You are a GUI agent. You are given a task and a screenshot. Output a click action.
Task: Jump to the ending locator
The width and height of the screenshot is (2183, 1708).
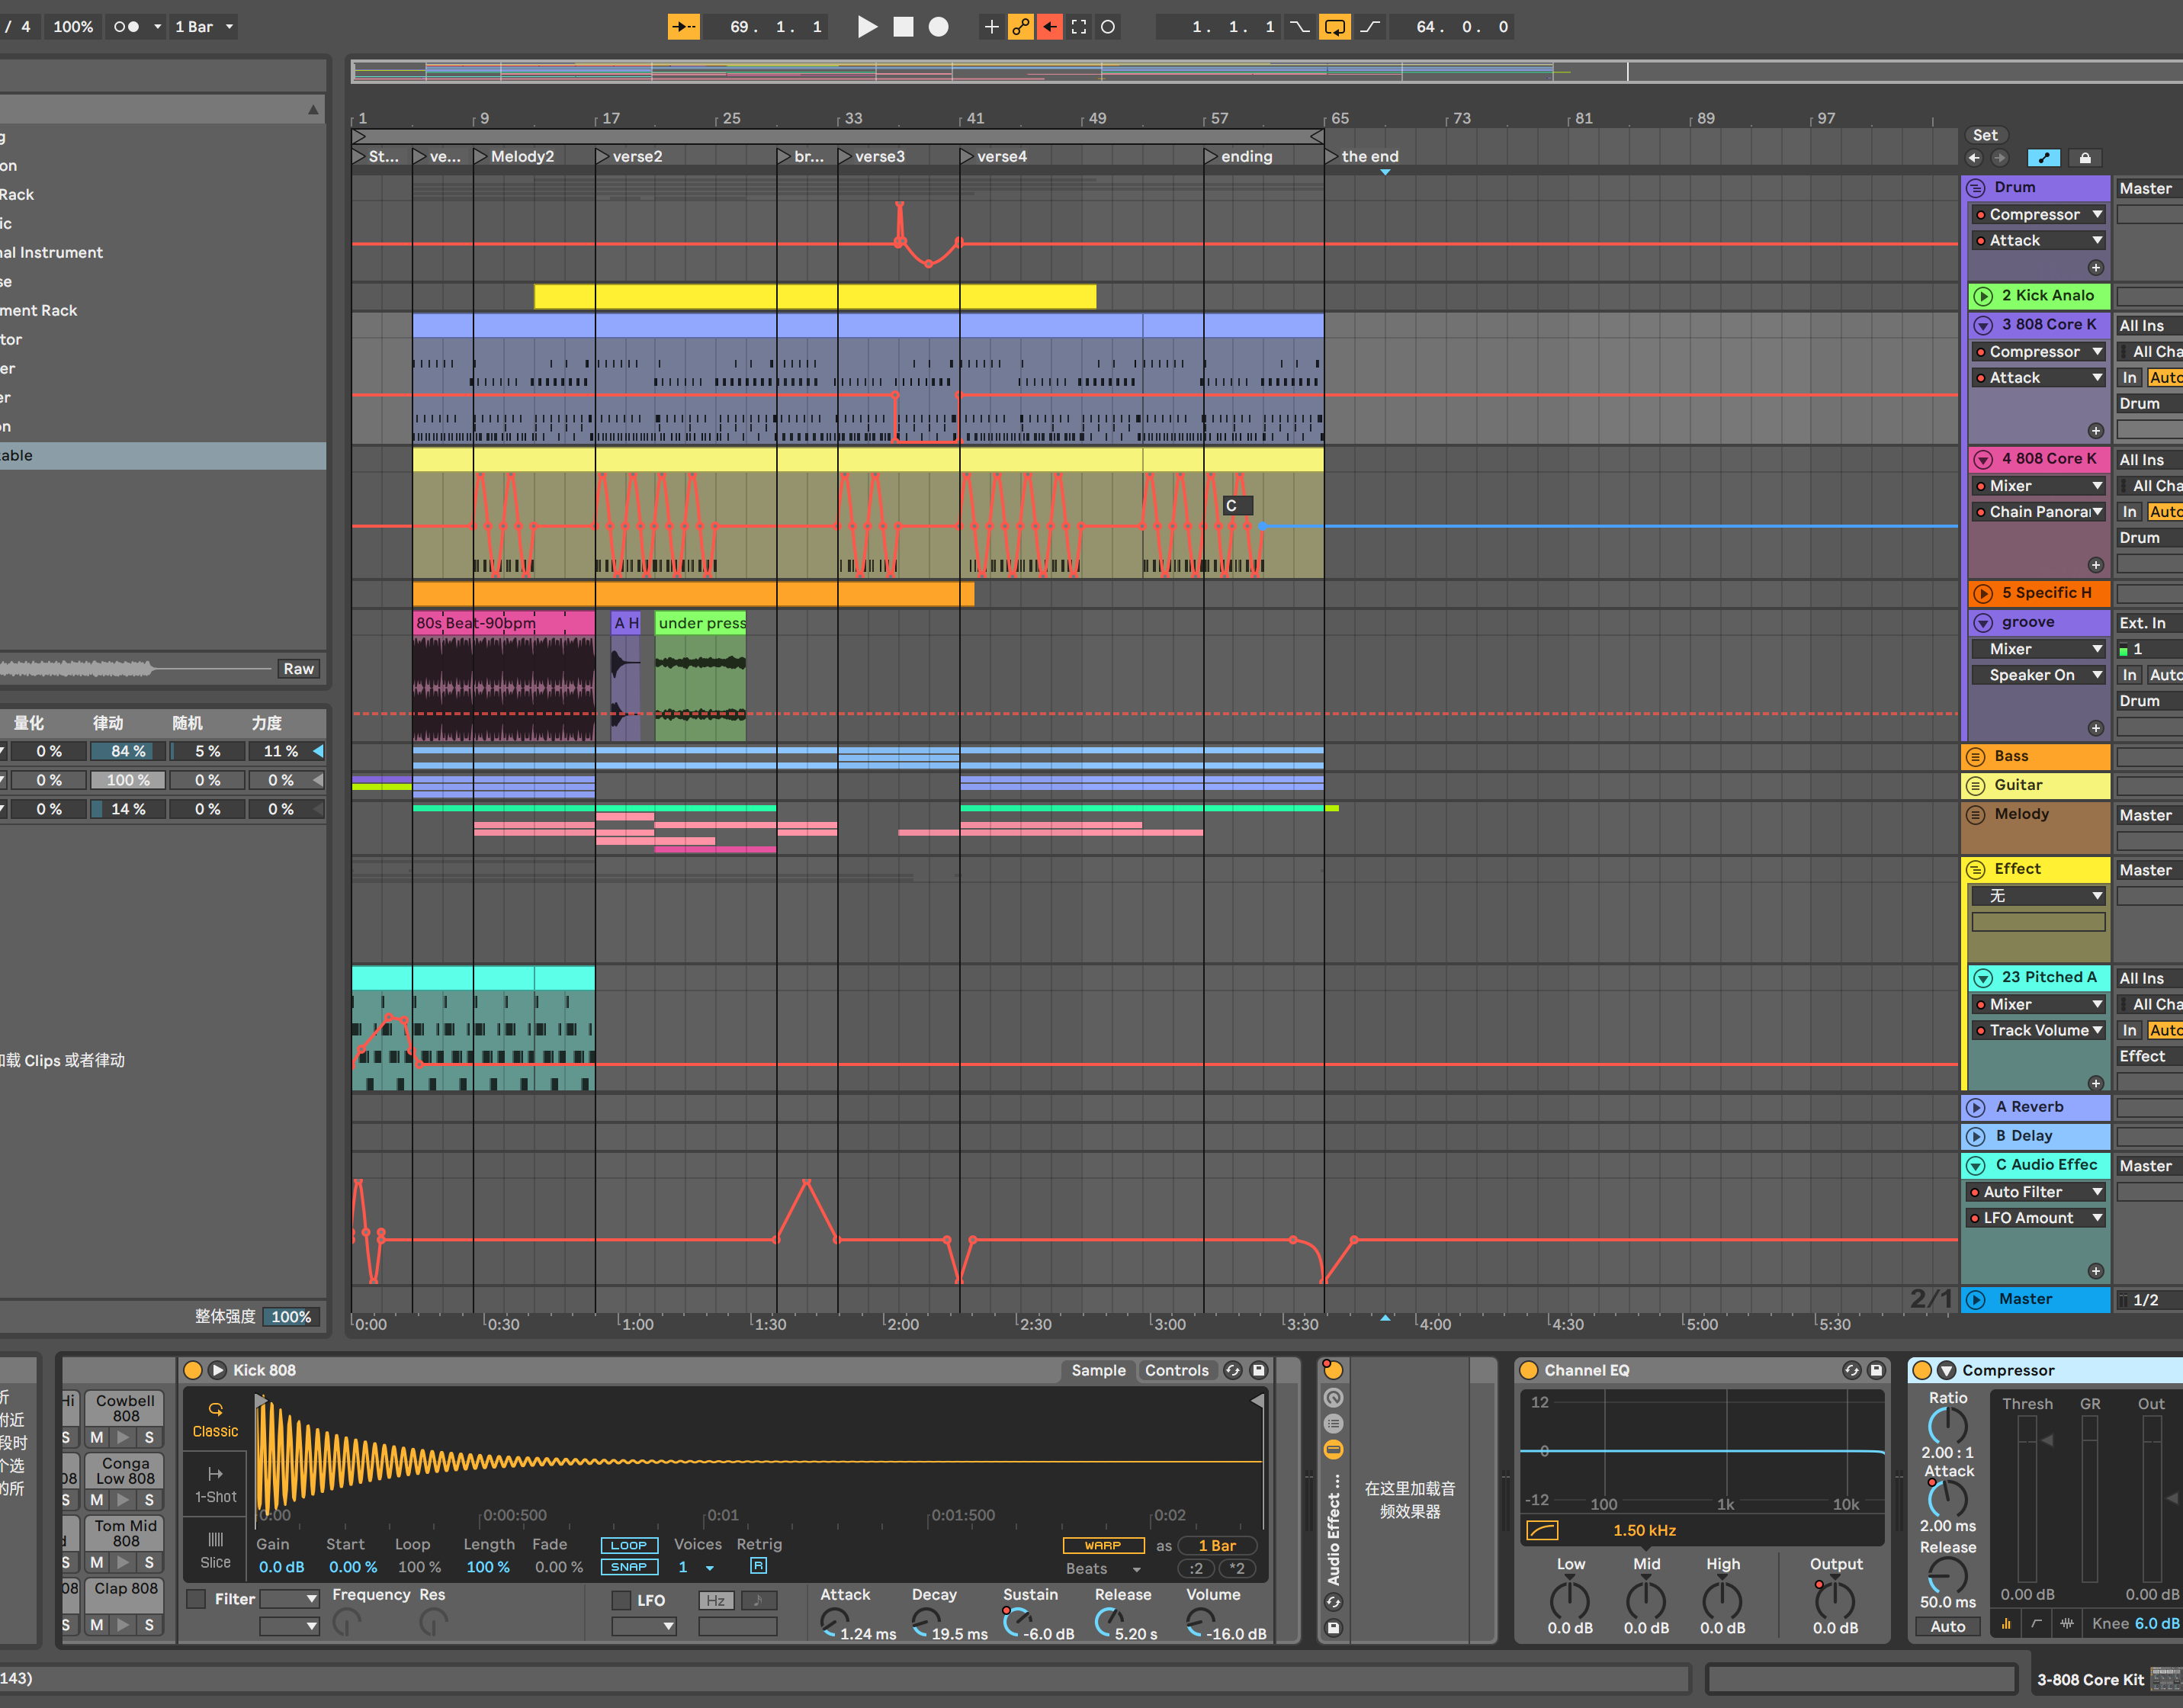(x=1238, y=157)
